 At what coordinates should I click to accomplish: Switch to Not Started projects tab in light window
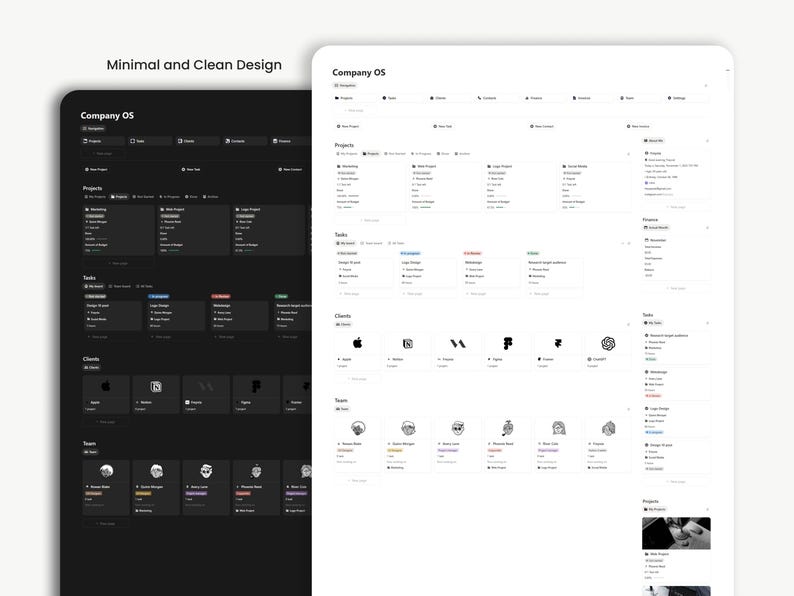coord(395,153)
